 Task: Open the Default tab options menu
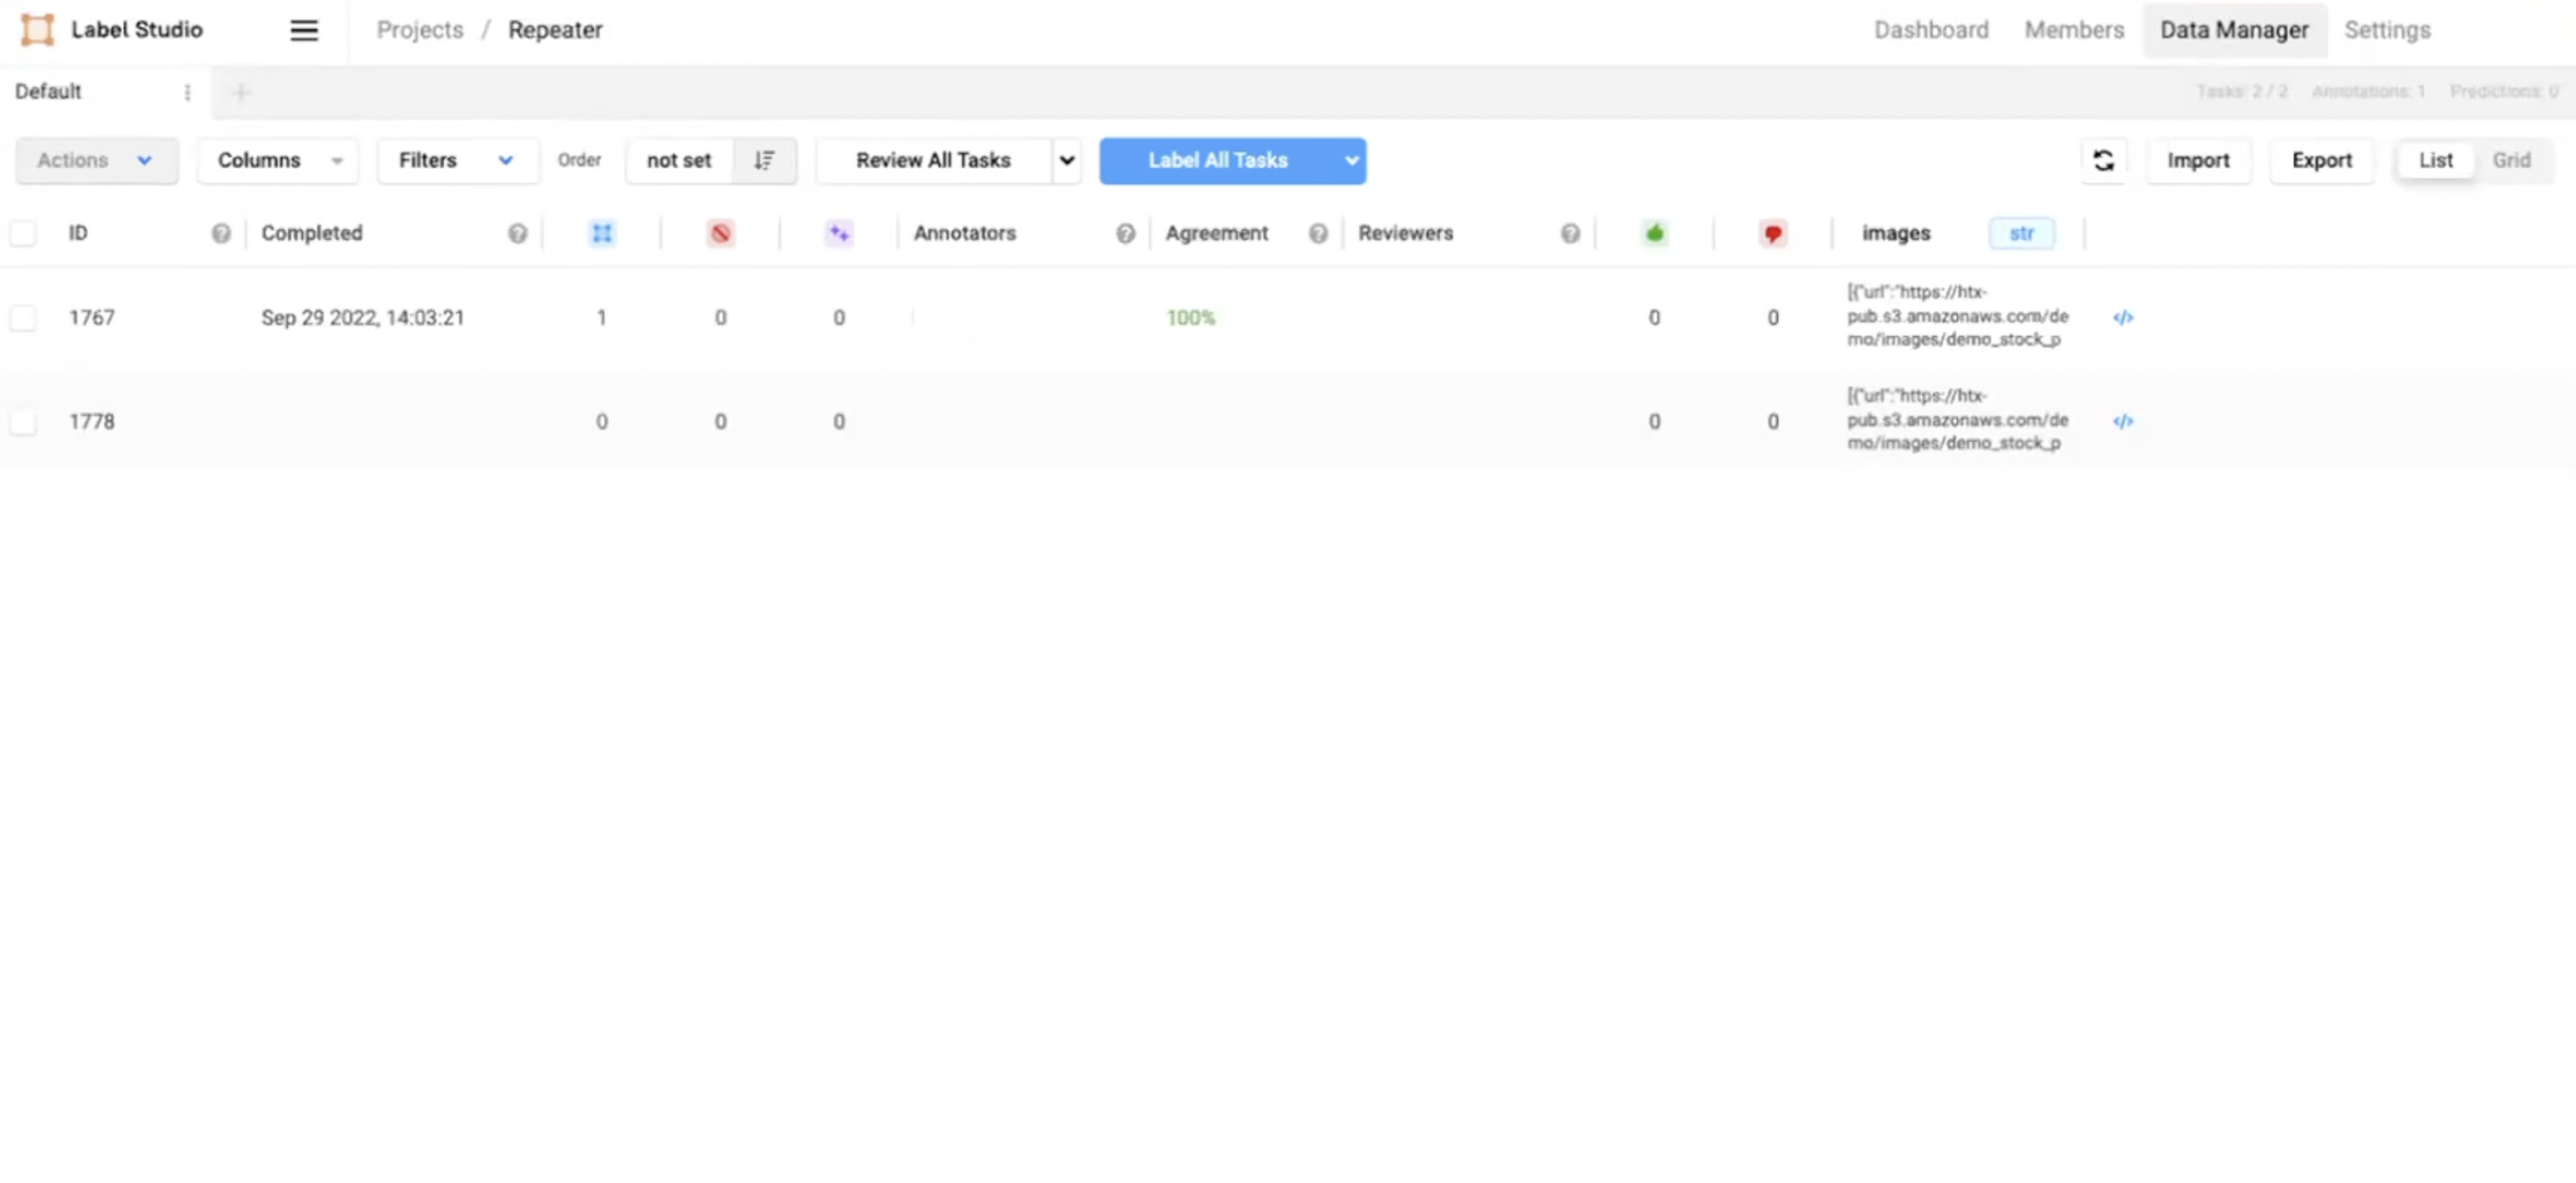coord(188,91)
